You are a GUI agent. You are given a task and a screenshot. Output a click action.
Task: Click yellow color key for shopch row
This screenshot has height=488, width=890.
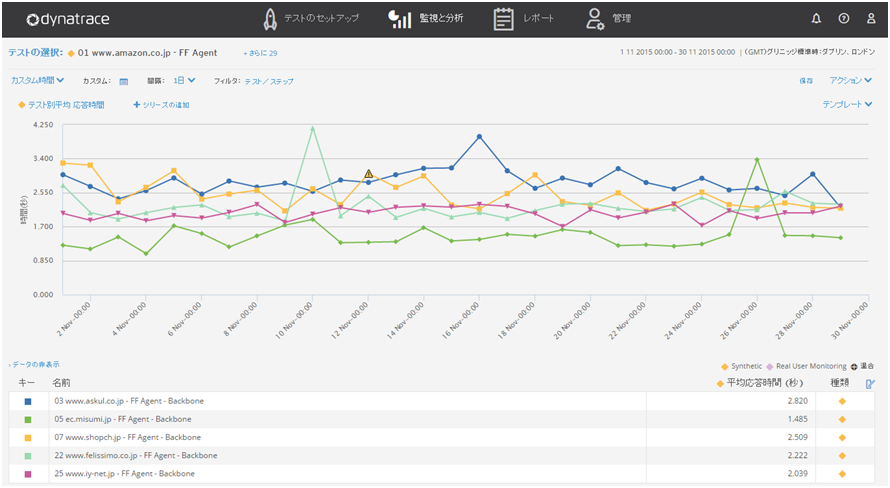(28, 438)
